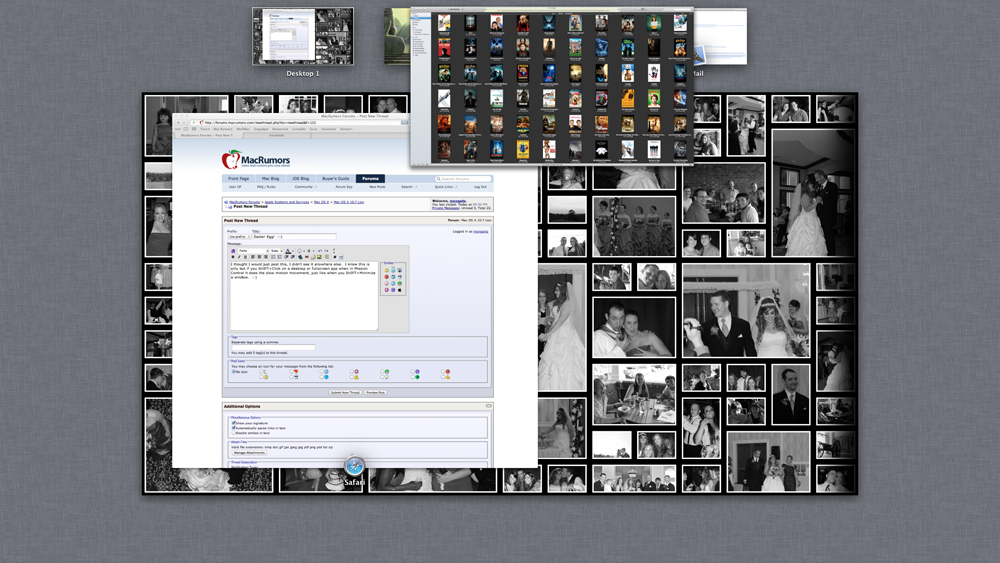This screenshot has height=563, width=1000.
Task: Click the Search Forums field
Action: coord(464,179)
